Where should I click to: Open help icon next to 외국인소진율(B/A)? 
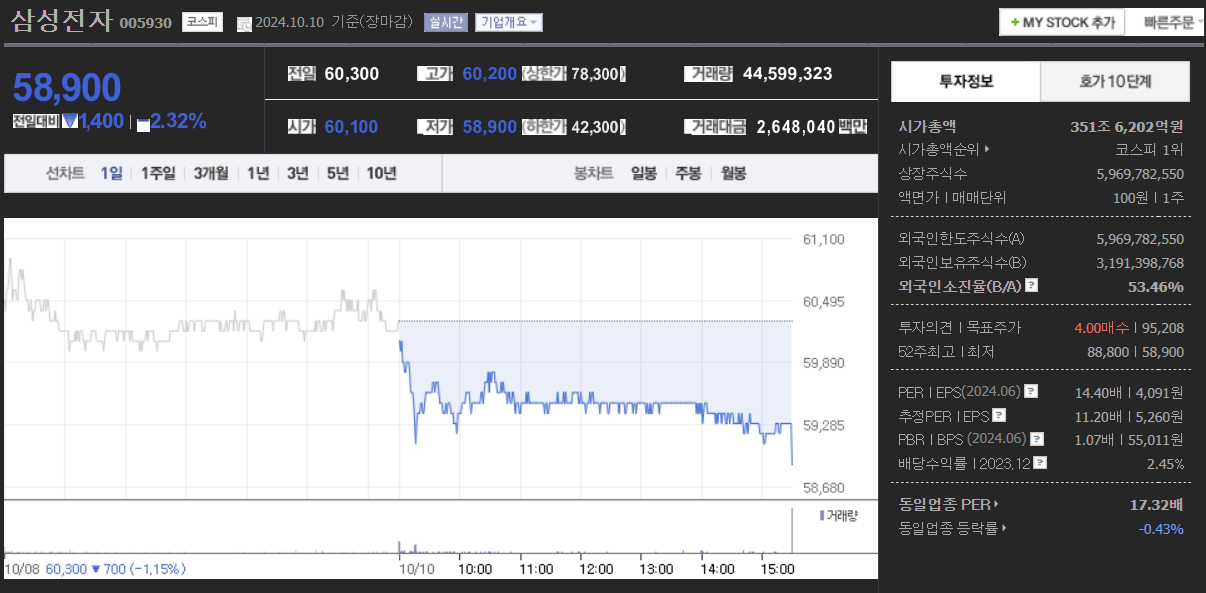(1032, 286)
